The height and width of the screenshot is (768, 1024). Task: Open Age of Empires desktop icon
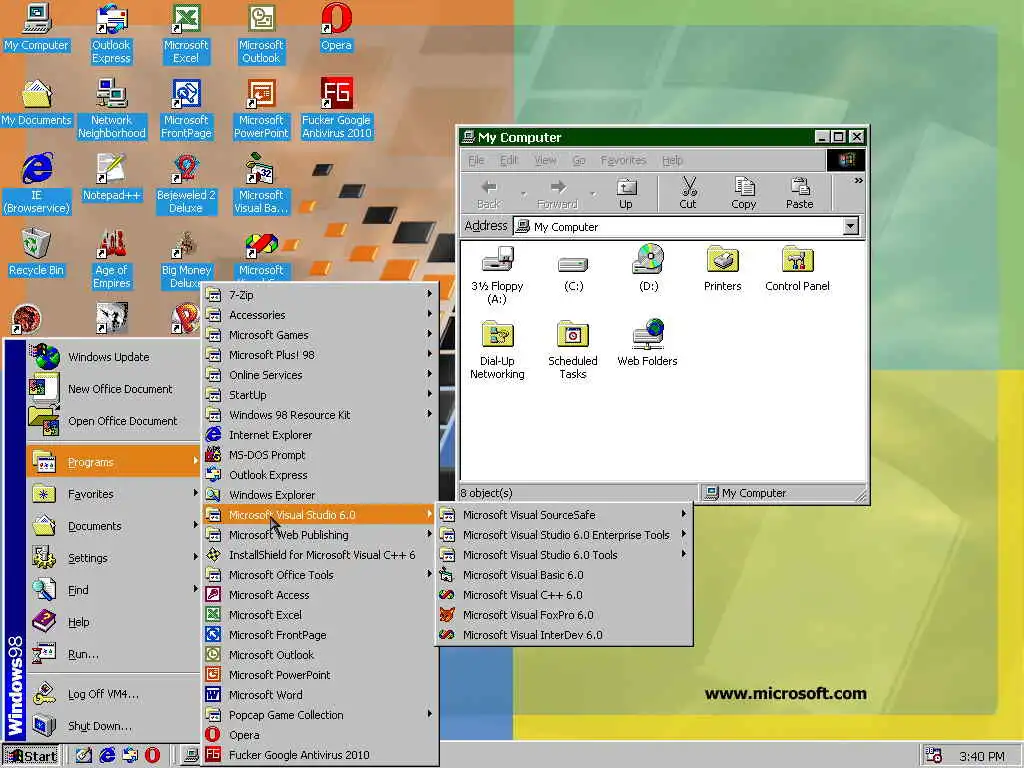(x=112, y=259)
